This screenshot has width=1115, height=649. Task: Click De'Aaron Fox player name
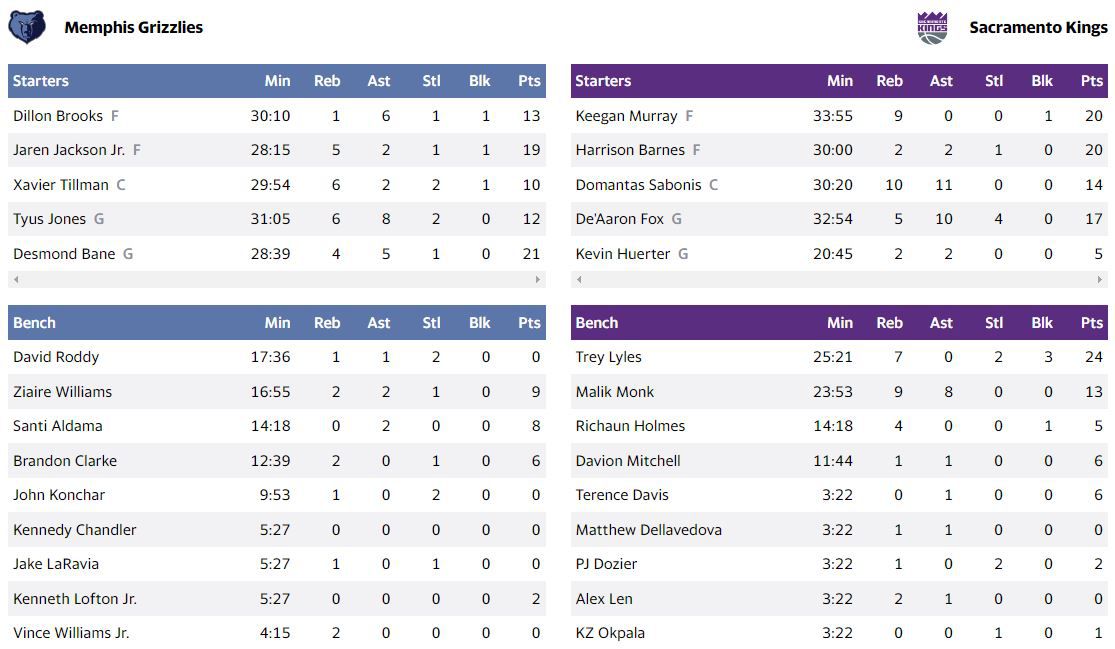(x=619, y=219)
